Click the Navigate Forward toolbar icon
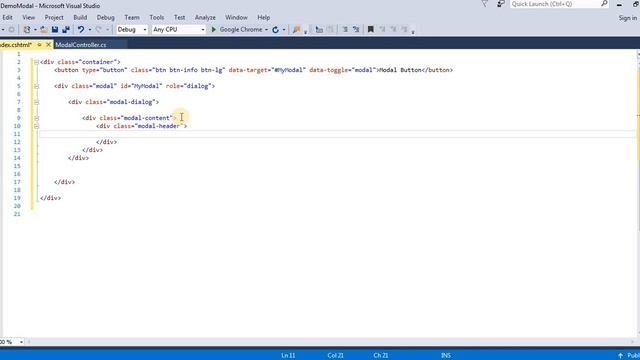The width and height of the screenshot is (640, 360). (x=11, y=29)
